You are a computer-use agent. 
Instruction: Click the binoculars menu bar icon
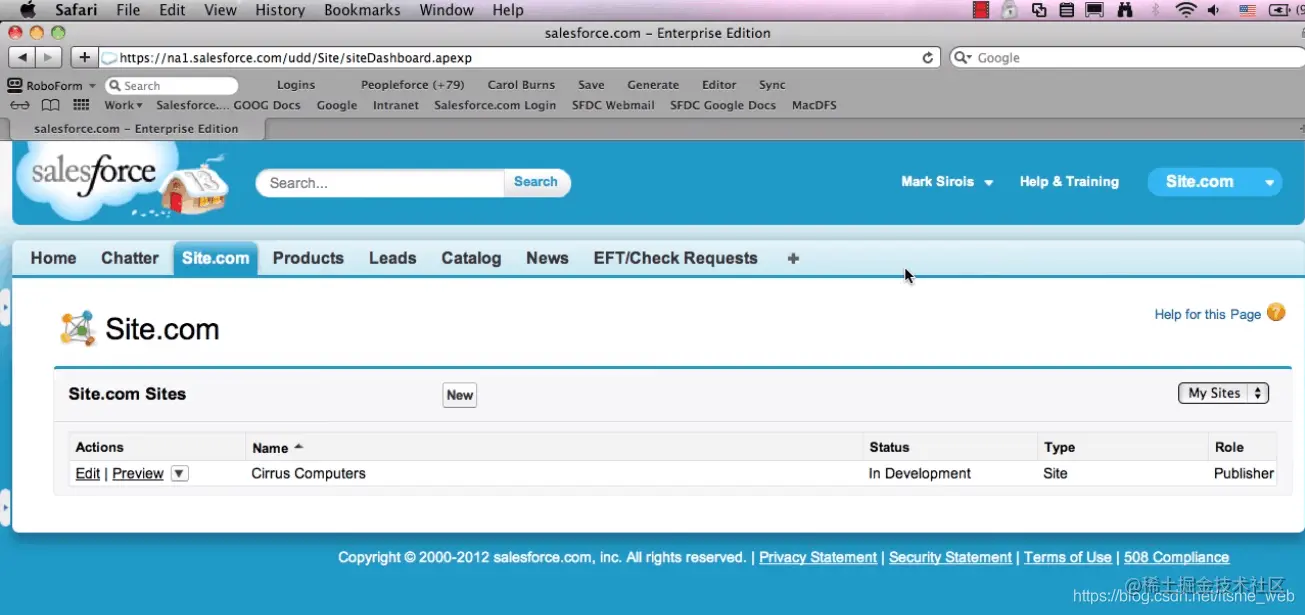[1125, 10]
